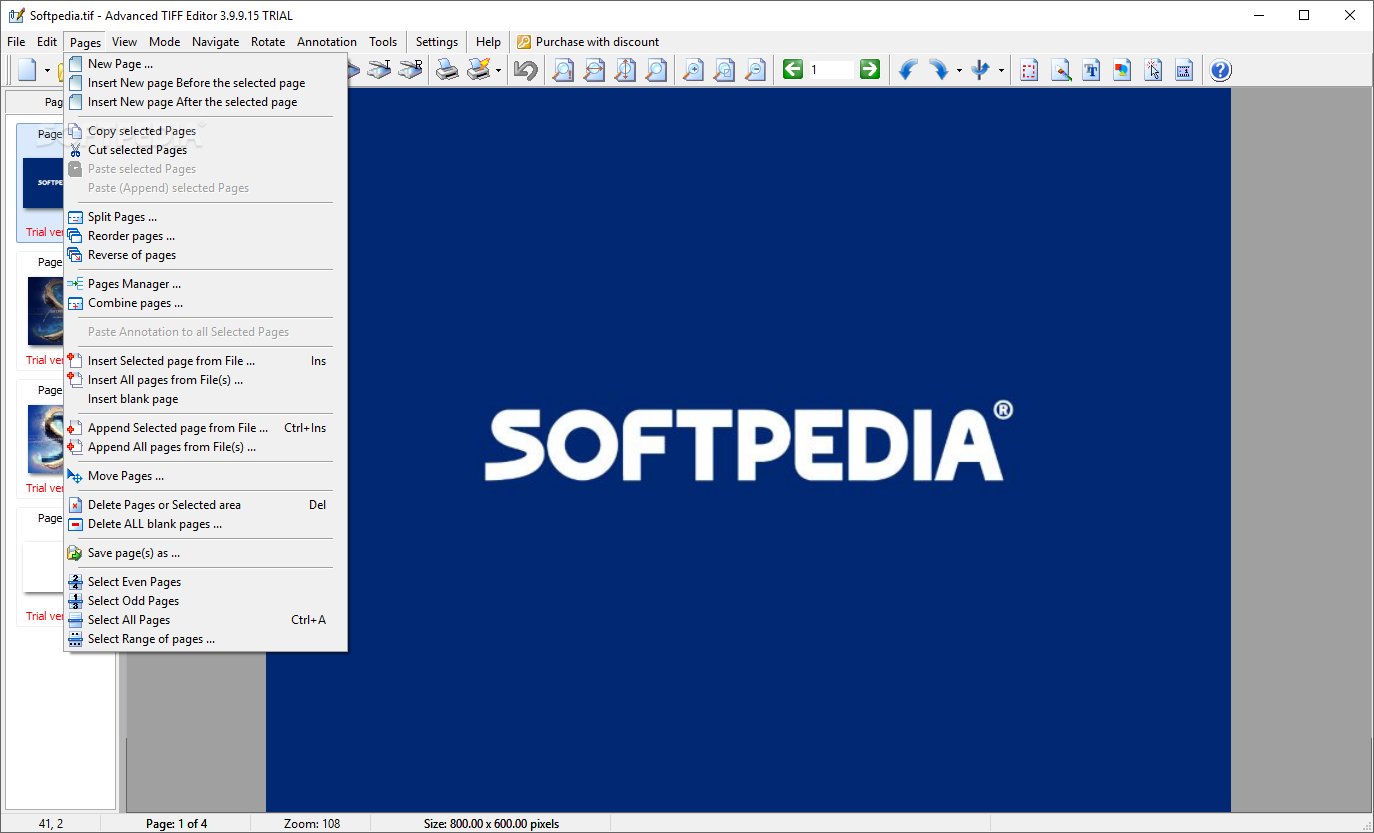The width and height of the screenshot is (1374, 833).
Task: Click the pencil draw annotation tool icon
Action: click(1061, 70)
